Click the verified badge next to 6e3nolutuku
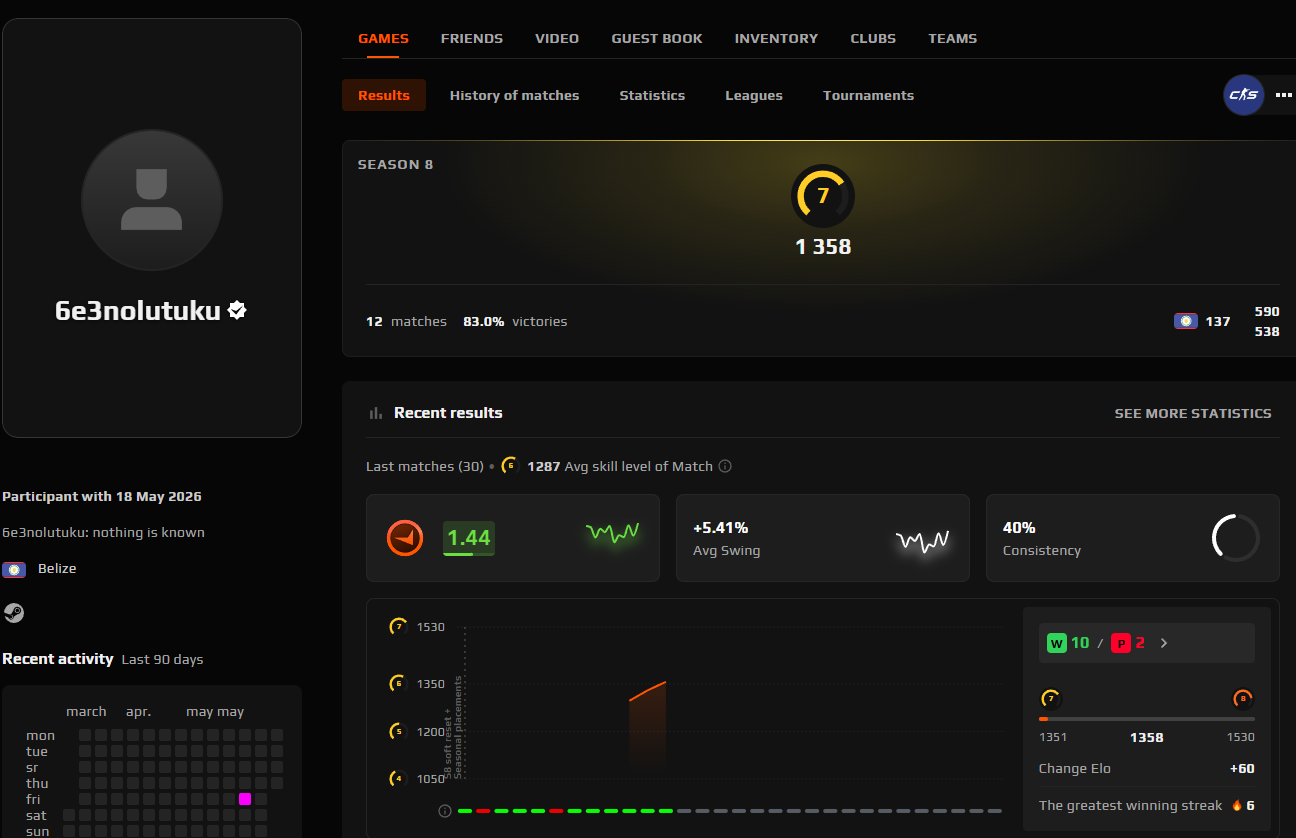This screenshot has width=1296, height=838. [x=237, y=310]
